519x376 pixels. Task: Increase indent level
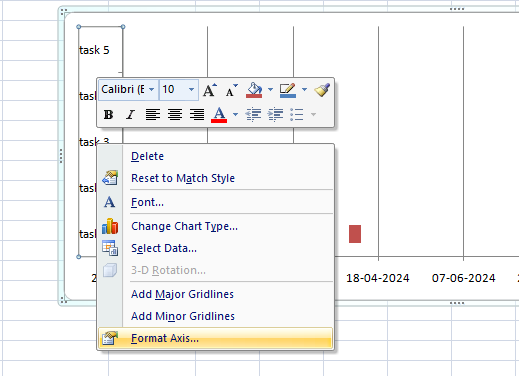pos(275,115)
